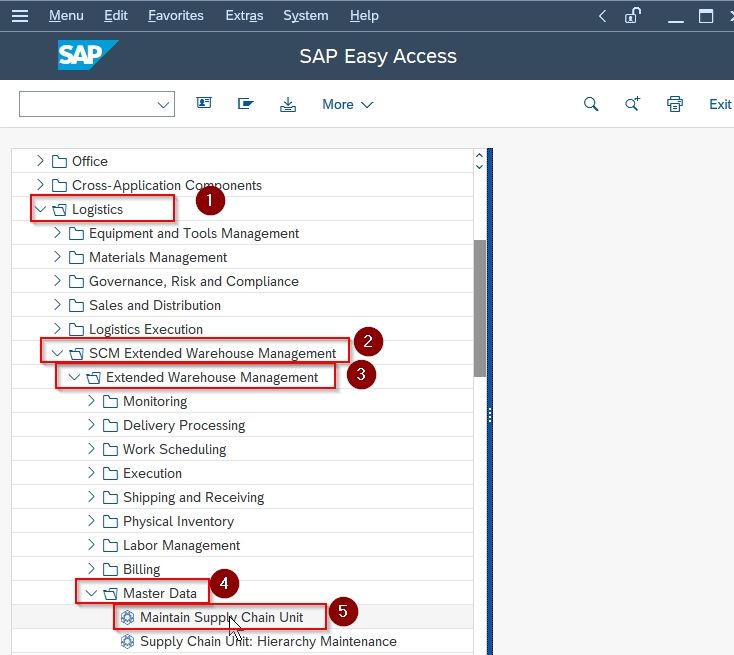Click the Find Next magnifier-plus icon
This screenshot has width=734, height=655.
tap(632, 103)
